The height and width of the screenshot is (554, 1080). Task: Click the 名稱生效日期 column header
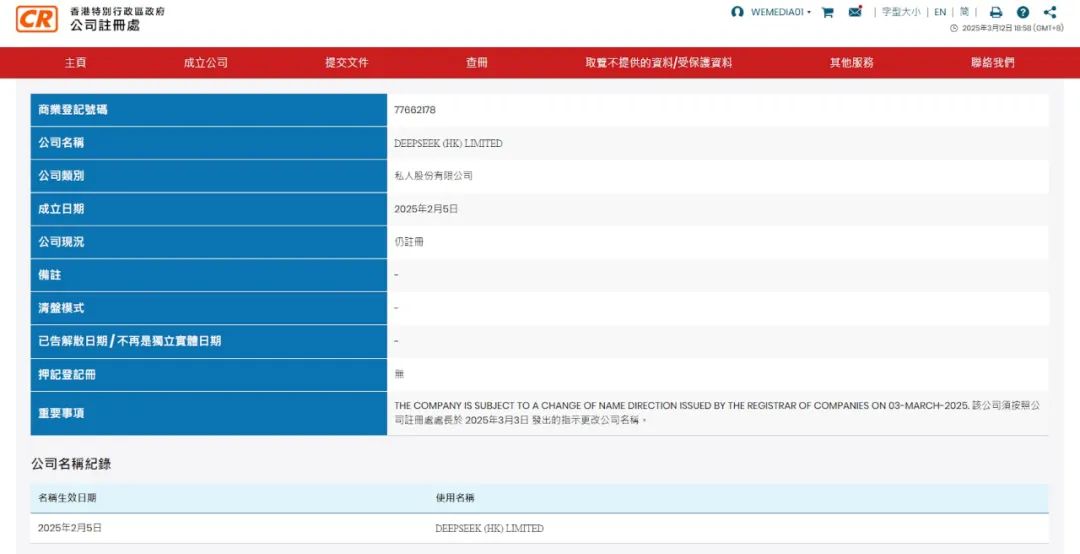(x=68, y=497)
